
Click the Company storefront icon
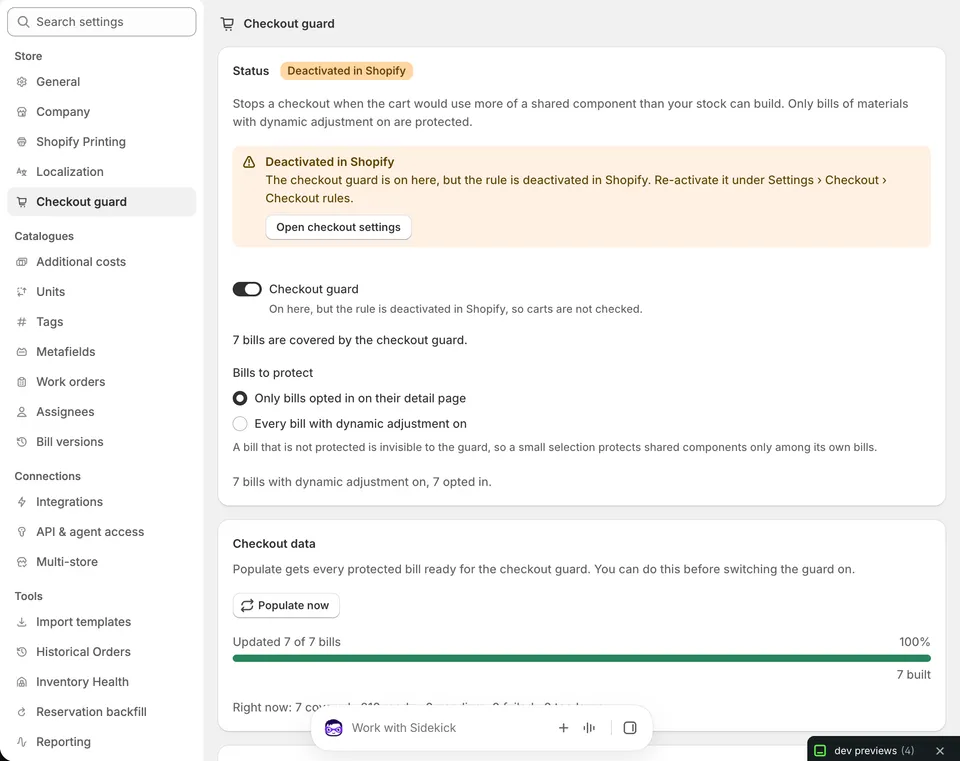(22, 111)
